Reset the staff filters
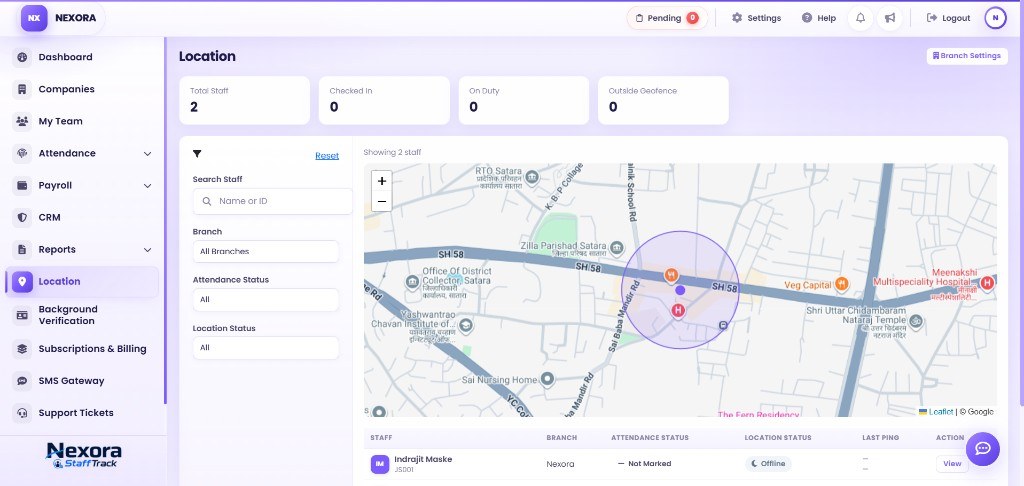This screenshot has width=1024, height=486. (327, 155)
